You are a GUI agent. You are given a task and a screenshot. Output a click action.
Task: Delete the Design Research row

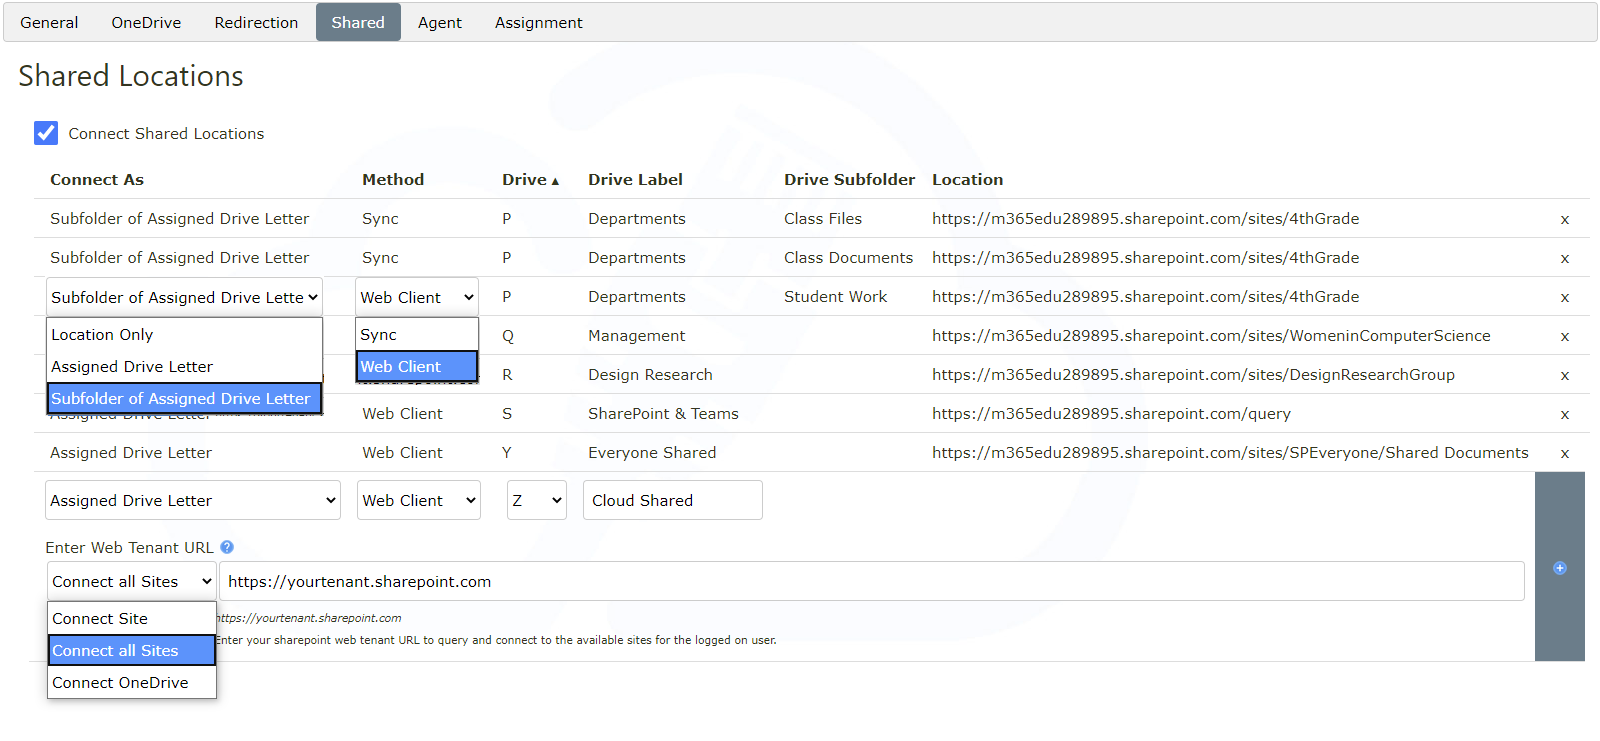click(1564, 375)
